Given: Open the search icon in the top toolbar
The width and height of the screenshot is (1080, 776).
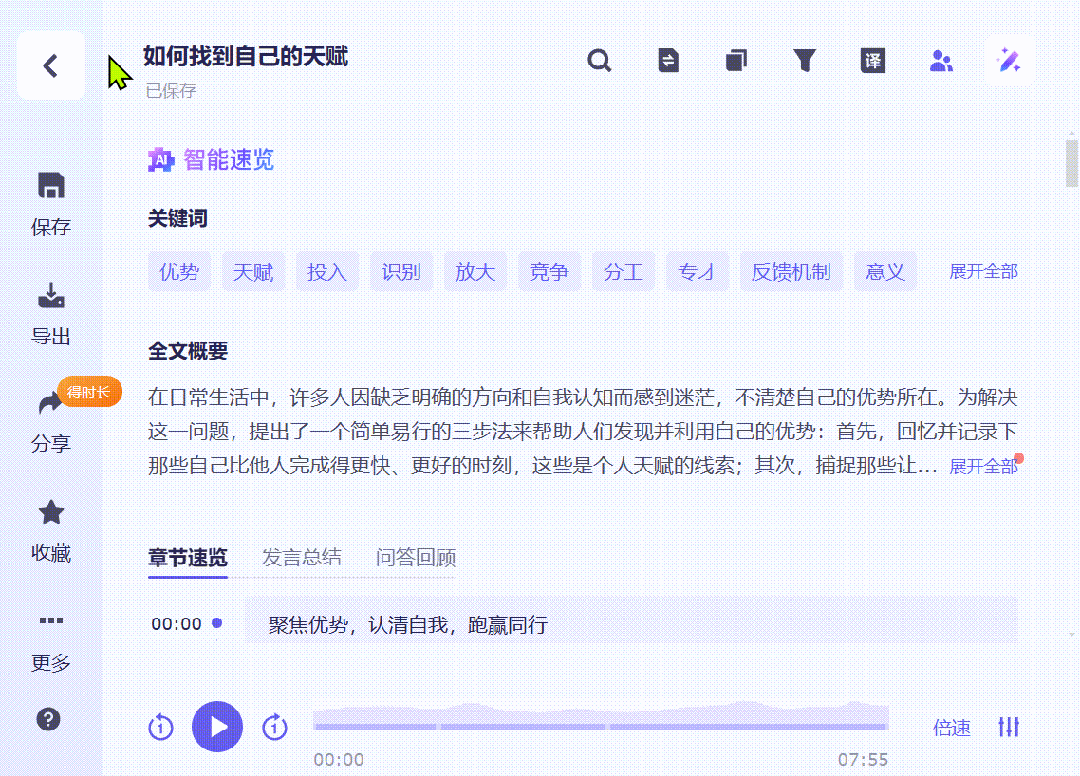Looking at the screenshot, I should pyautogui.click(x=599, y=60).
